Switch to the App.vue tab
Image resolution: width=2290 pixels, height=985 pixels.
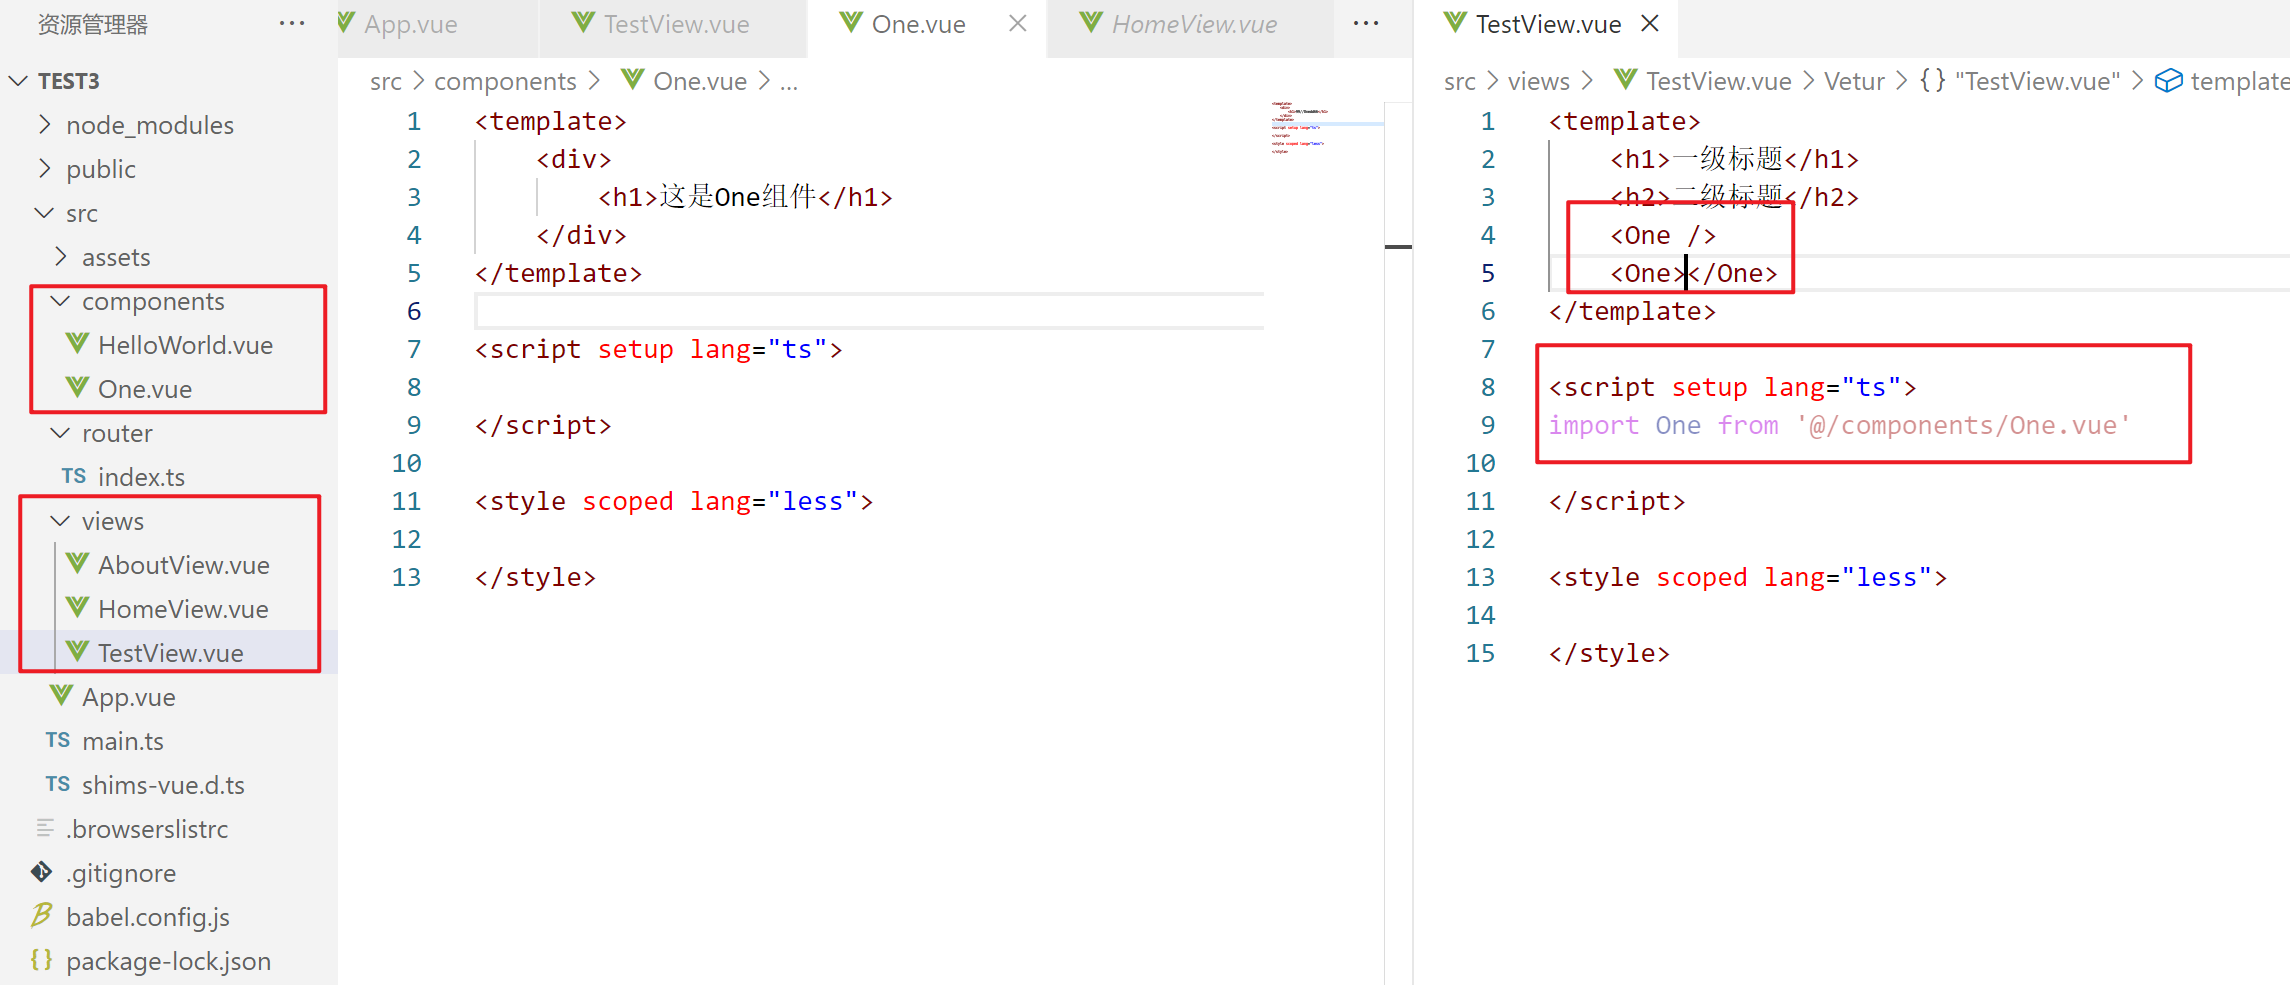pos(410,25)
